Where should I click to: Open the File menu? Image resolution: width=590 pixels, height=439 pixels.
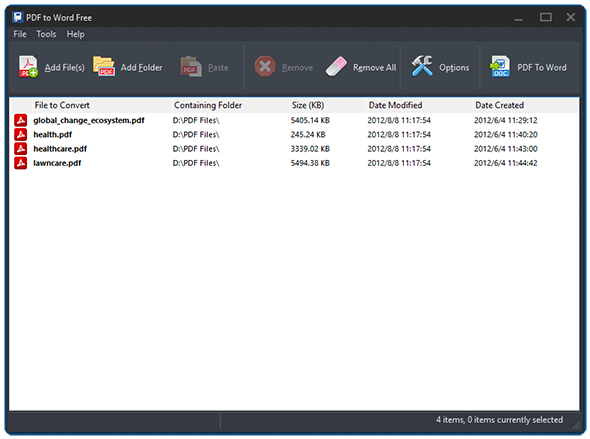pos(20,34)
